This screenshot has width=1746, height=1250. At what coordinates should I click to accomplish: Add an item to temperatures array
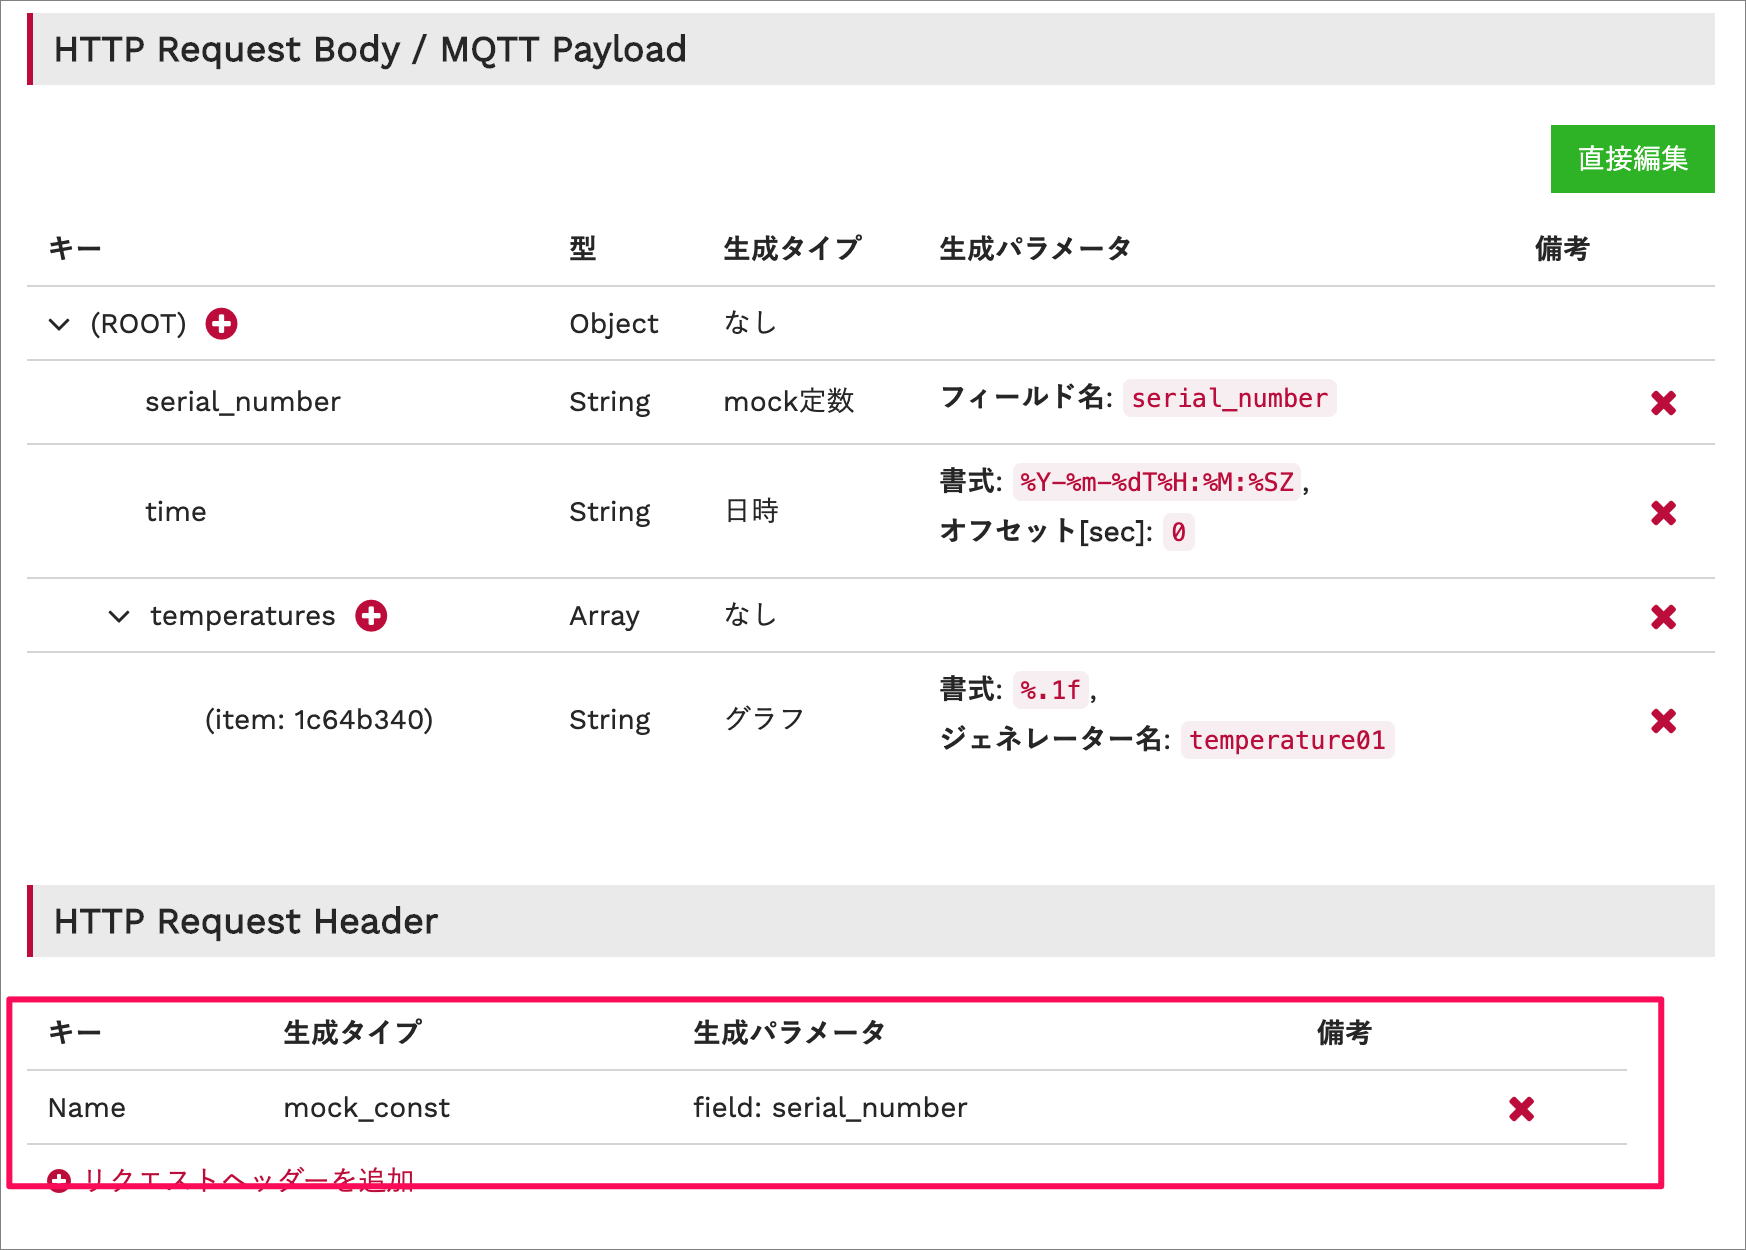[x=371, y=616]
